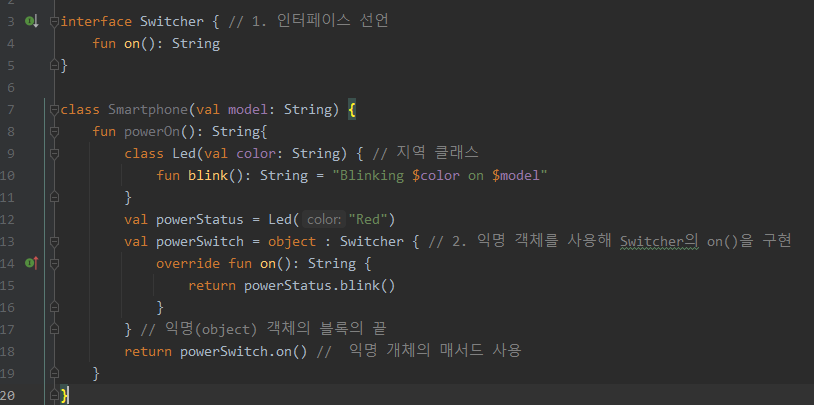The height and width of the screenshot is (405, 814).
Task: Click the $model template variable in string
Action: 515,176
